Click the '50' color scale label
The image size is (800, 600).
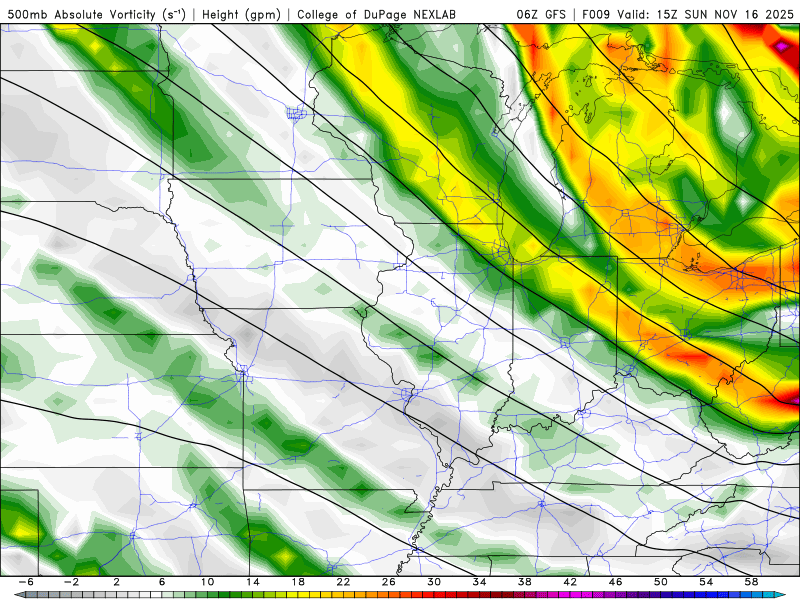pos(661,582)
